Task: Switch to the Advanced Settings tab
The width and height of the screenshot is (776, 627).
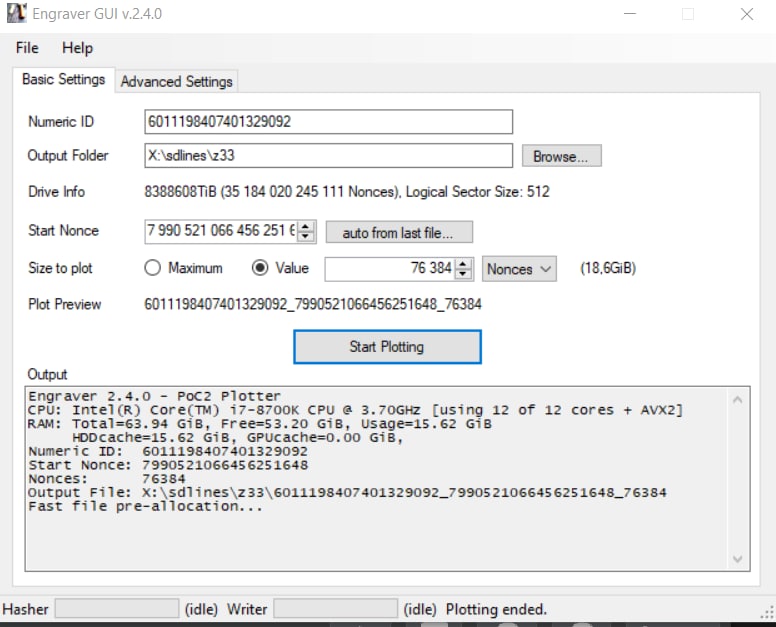Action: coord(177,81)
